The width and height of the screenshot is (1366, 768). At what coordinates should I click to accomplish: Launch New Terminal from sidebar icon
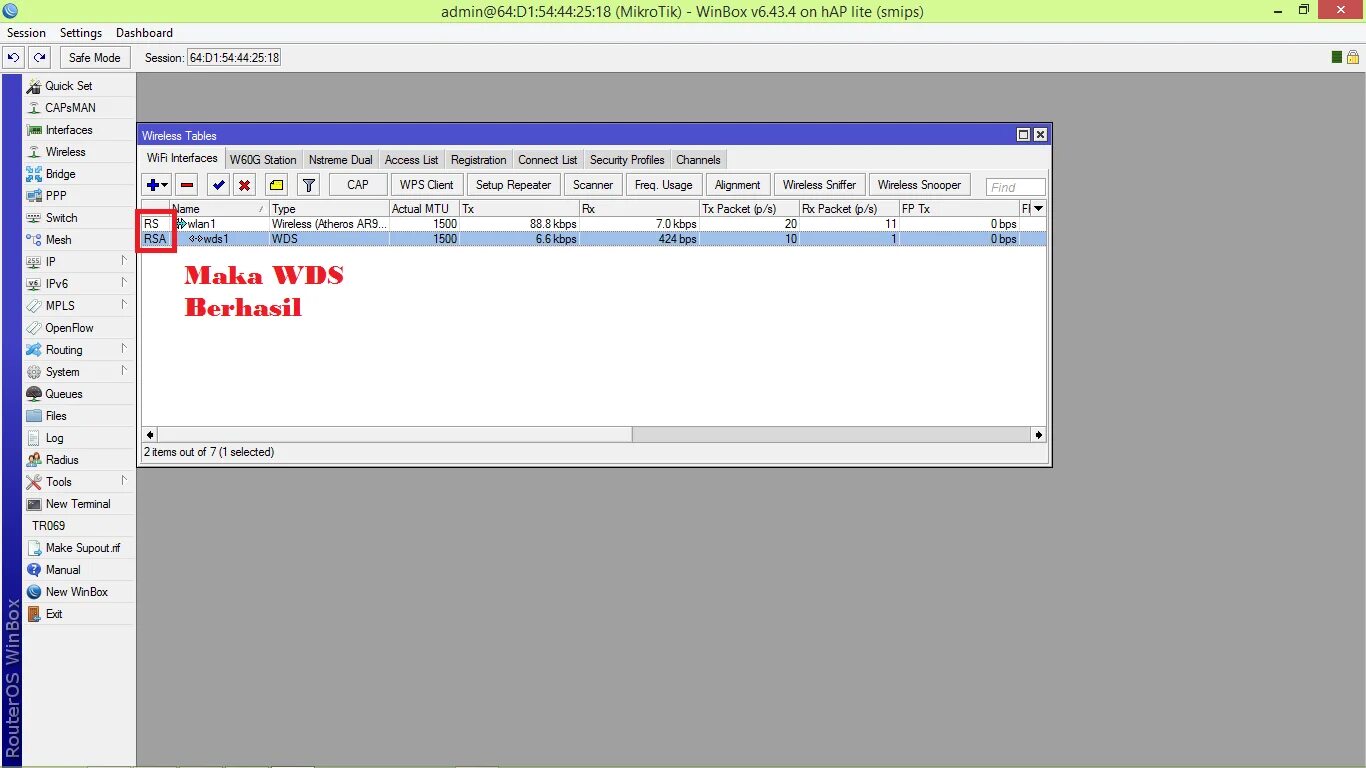pos(34,504)
